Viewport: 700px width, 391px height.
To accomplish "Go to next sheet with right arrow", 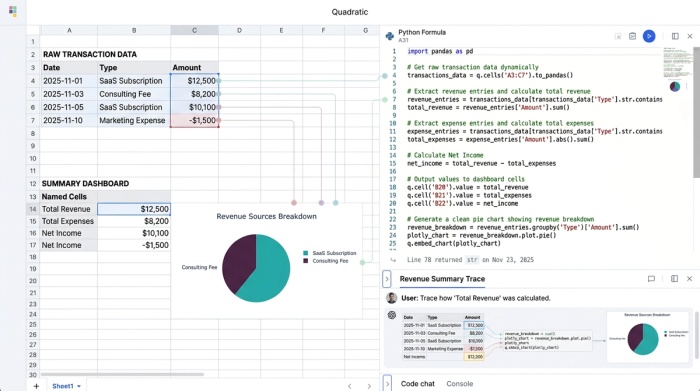I will pyautogui.click(x=369, y=386).
